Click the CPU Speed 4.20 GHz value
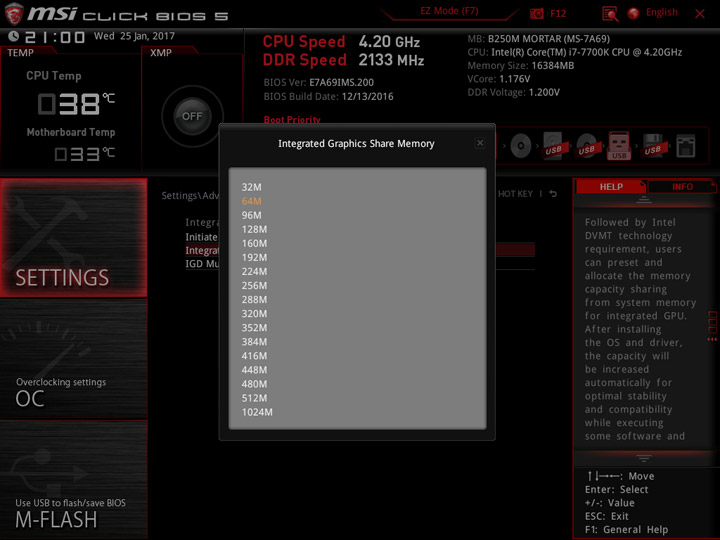This screenshot has width=720, height=540. point(389,42)
